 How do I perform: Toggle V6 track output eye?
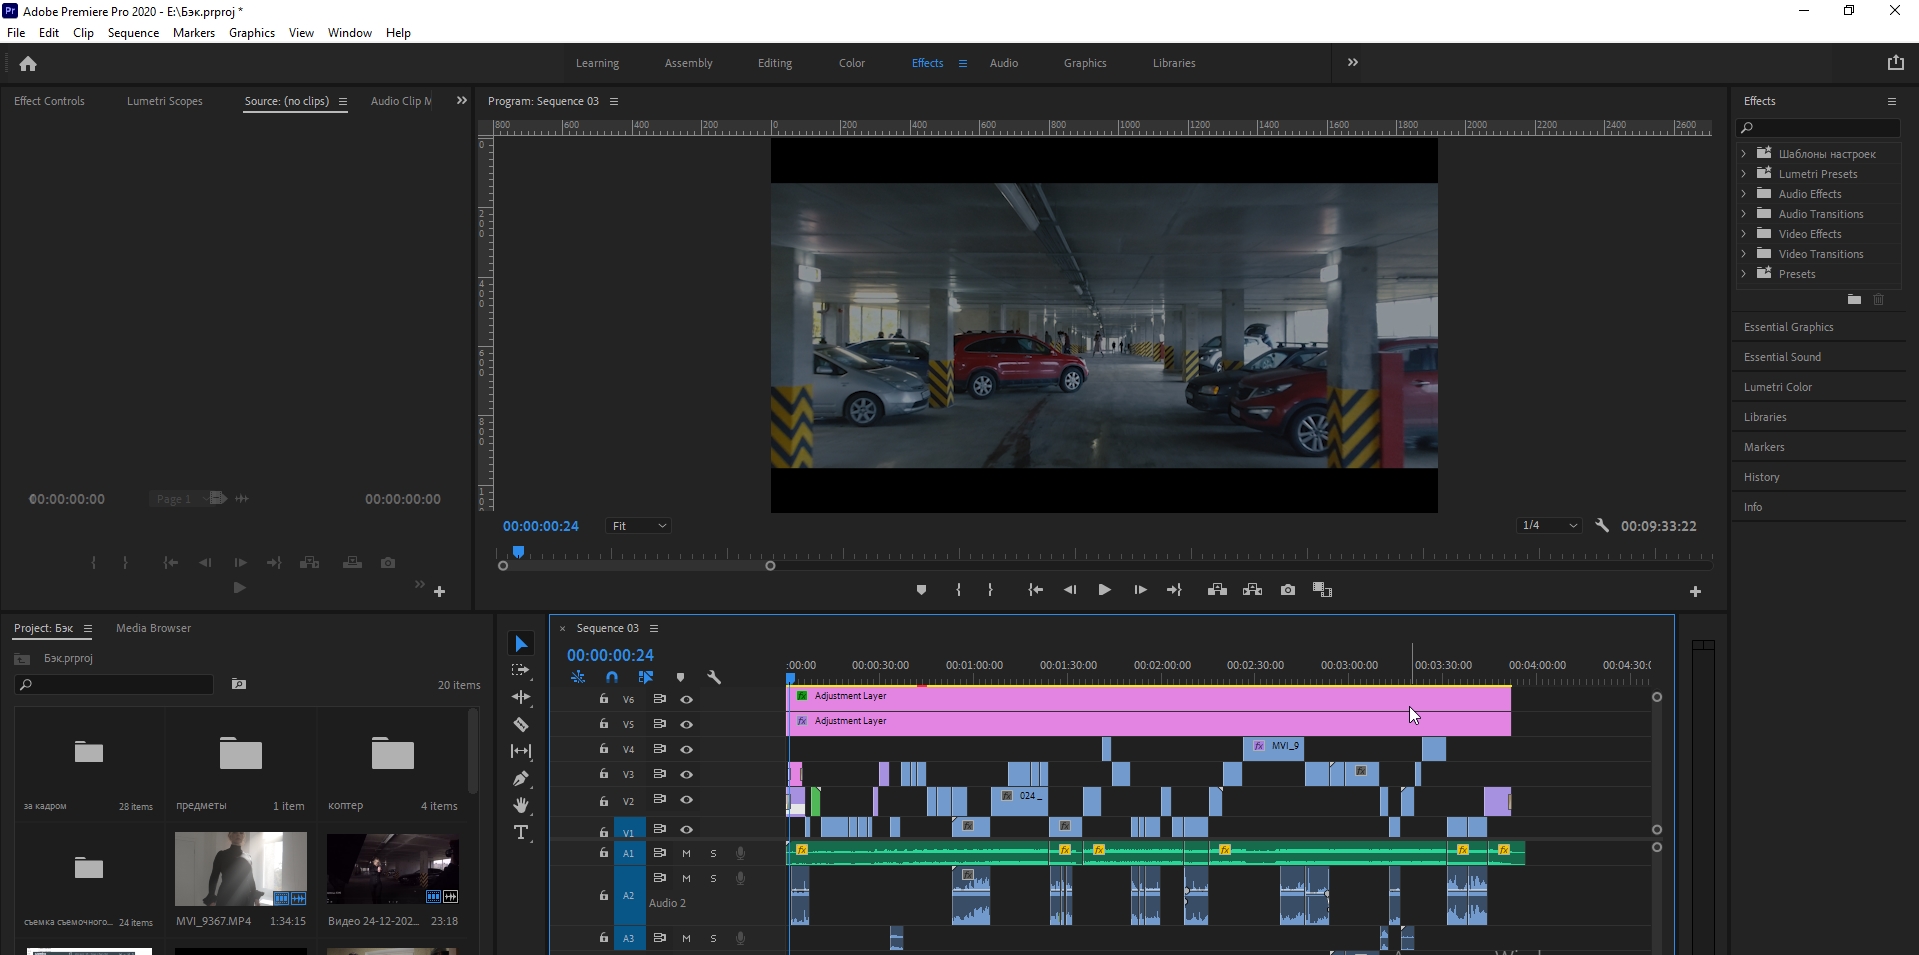click(686, 699)
